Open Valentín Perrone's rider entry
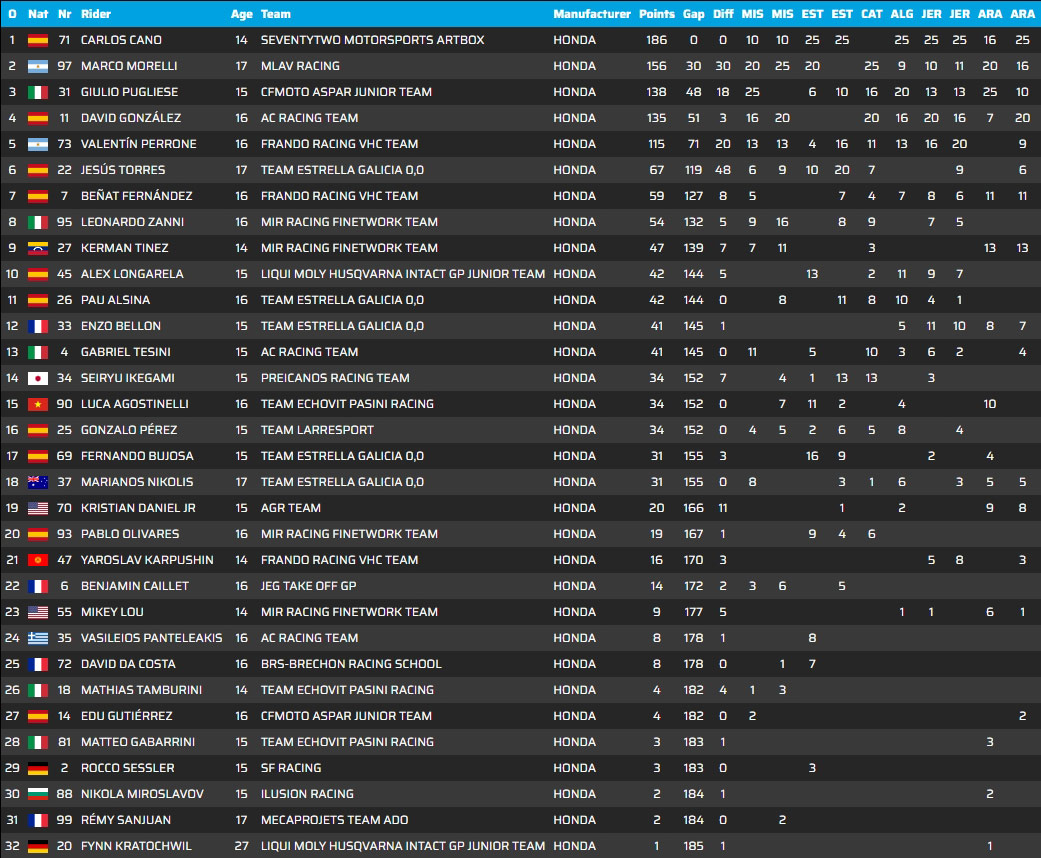This screenshot has width=1041, height=858. 138,144
